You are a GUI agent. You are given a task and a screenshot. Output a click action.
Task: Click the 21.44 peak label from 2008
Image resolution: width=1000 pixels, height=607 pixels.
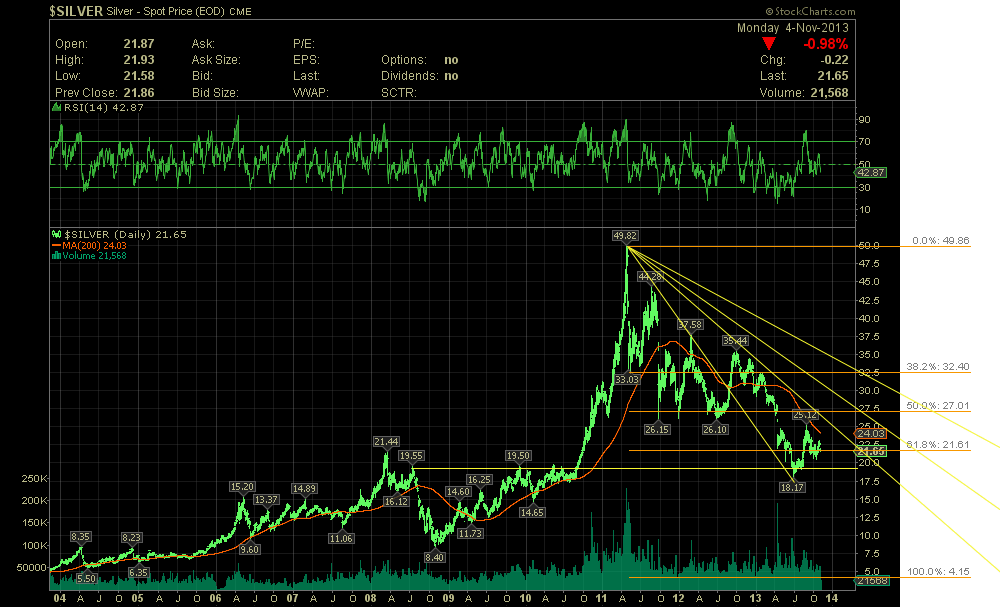(x=386, y=441)
